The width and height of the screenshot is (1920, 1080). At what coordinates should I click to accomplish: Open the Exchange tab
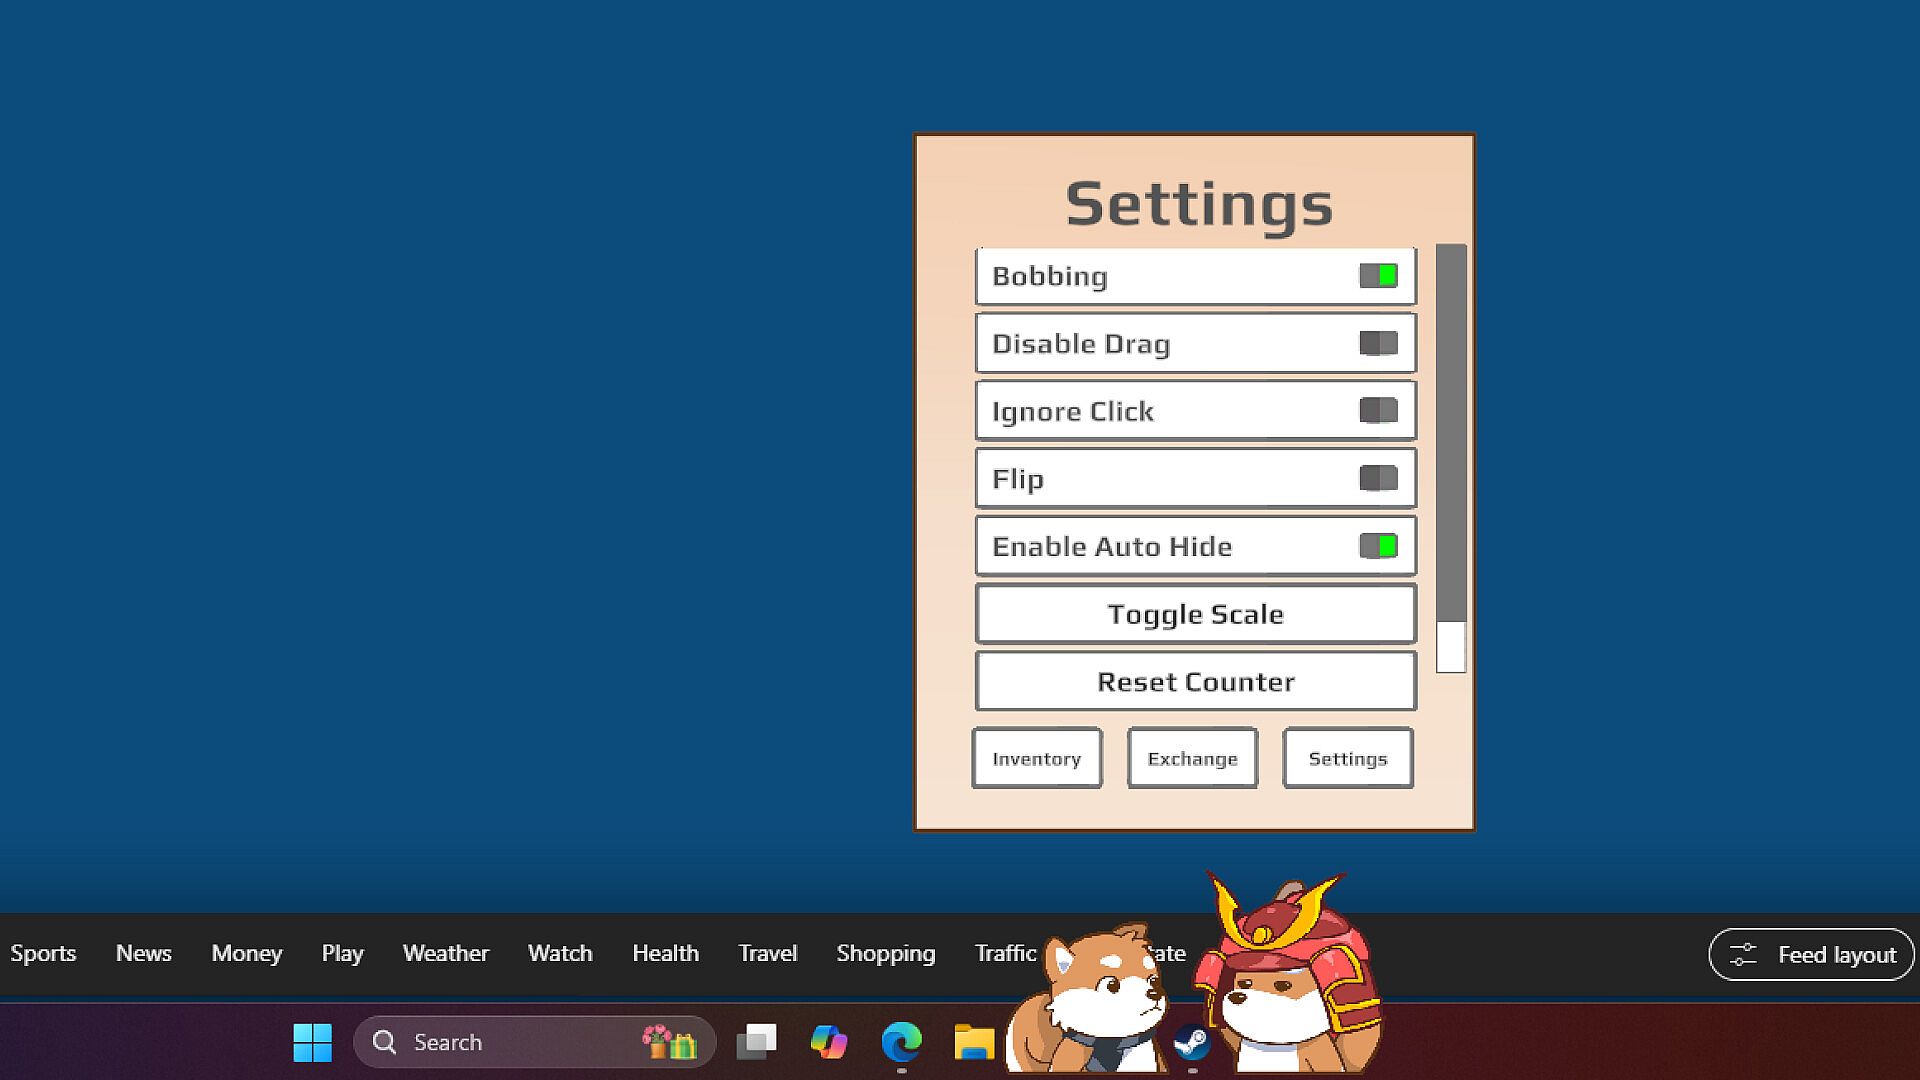click(x=1192, y=758)
